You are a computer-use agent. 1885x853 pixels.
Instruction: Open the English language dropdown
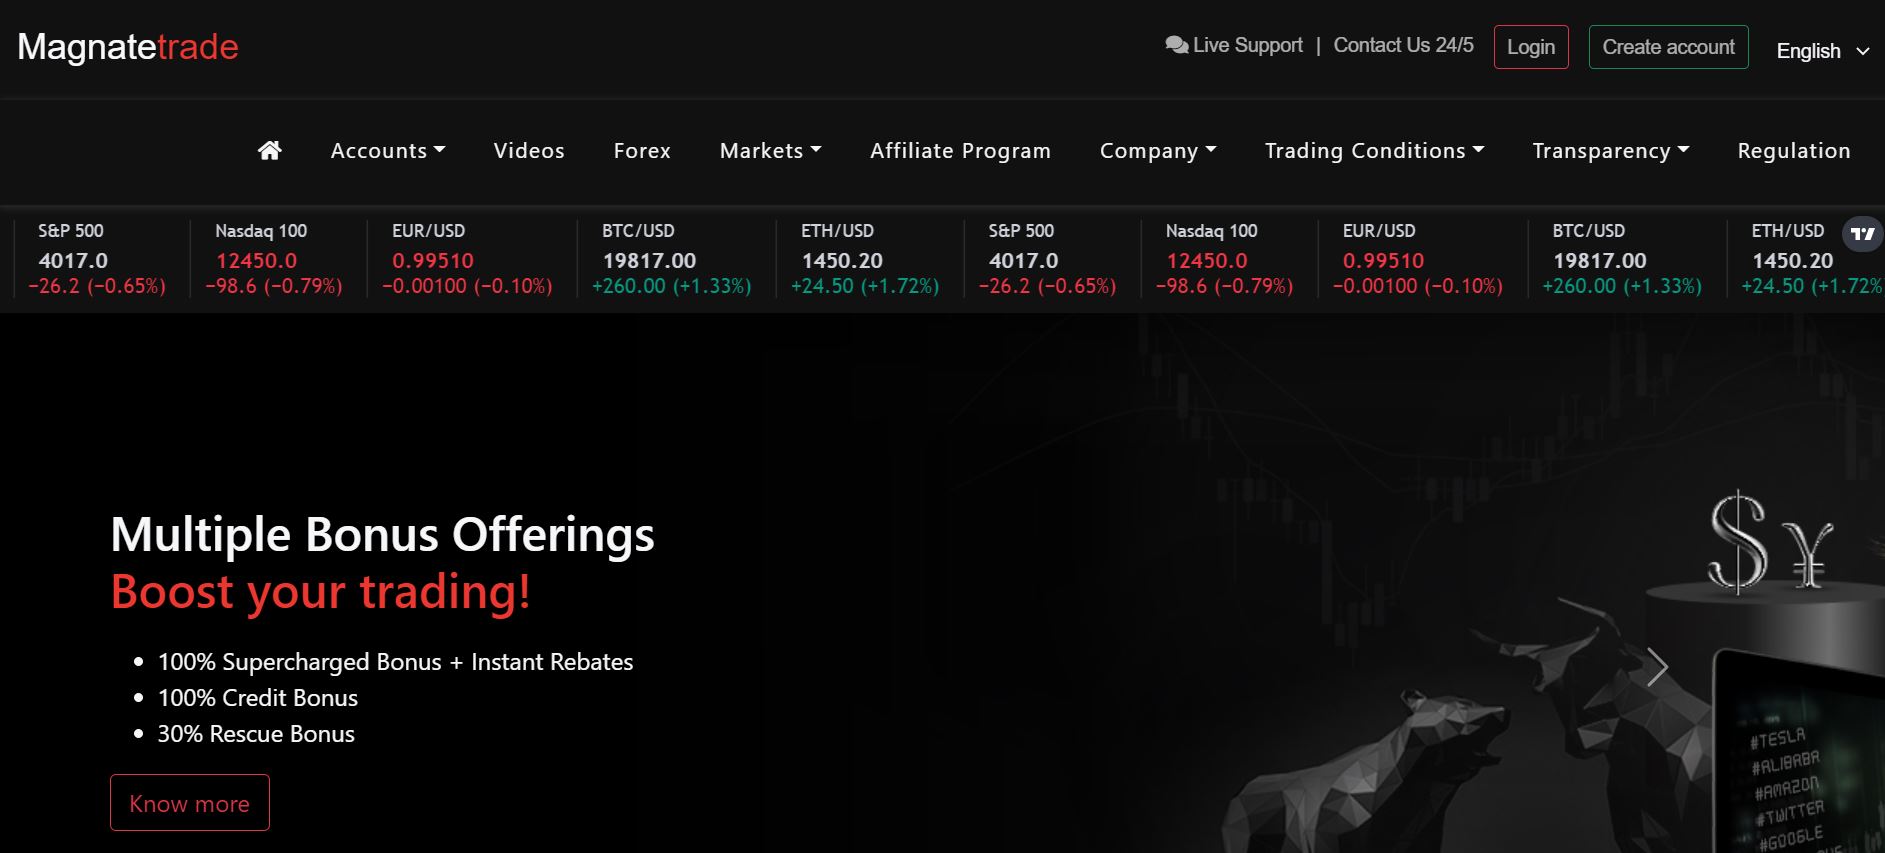click(1822, 51)
